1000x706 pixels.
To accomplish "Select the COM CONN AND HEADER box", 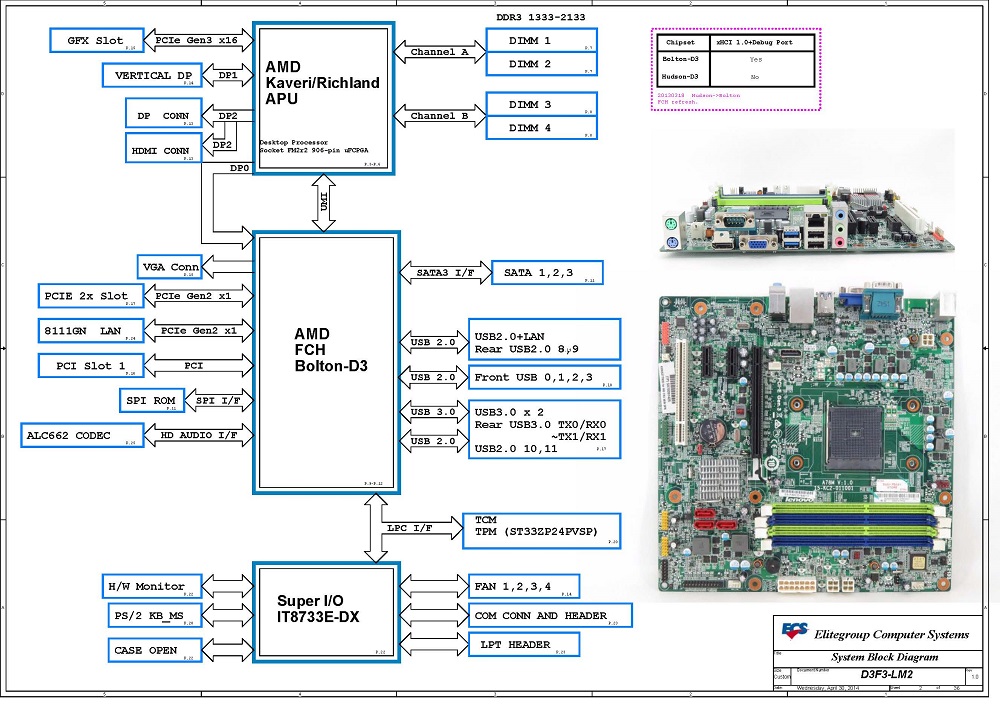I will [x=550, y=615].
